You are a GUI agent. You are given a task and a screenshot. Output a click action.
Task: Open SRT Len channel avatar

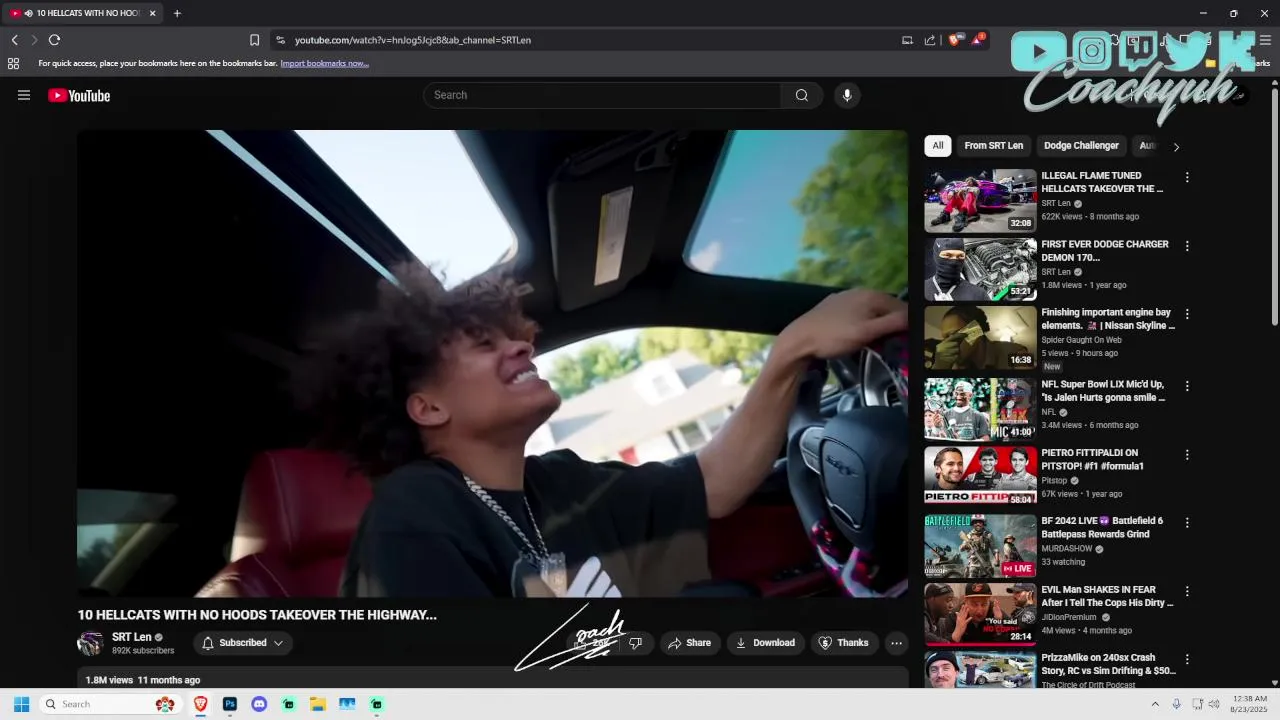pyautogui.click(x=90, y=643)
